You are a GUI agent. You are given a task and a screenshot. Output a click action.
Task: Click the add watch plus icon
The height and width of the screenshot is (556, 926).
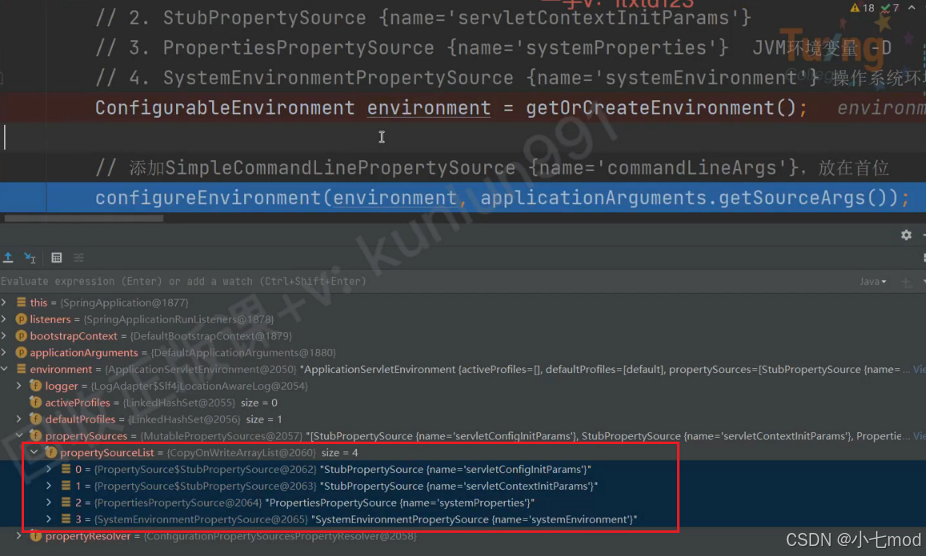(x=906, y=282)
